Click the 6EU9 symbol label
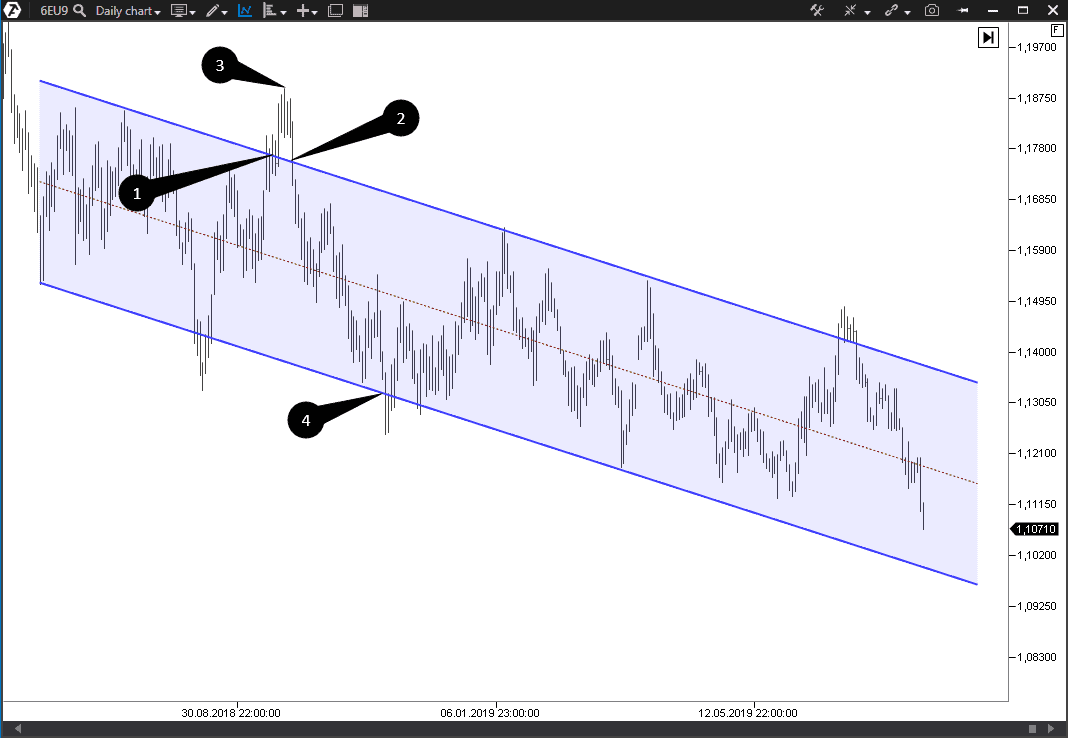Screen dimensions: 1068x738 (56, 11)
